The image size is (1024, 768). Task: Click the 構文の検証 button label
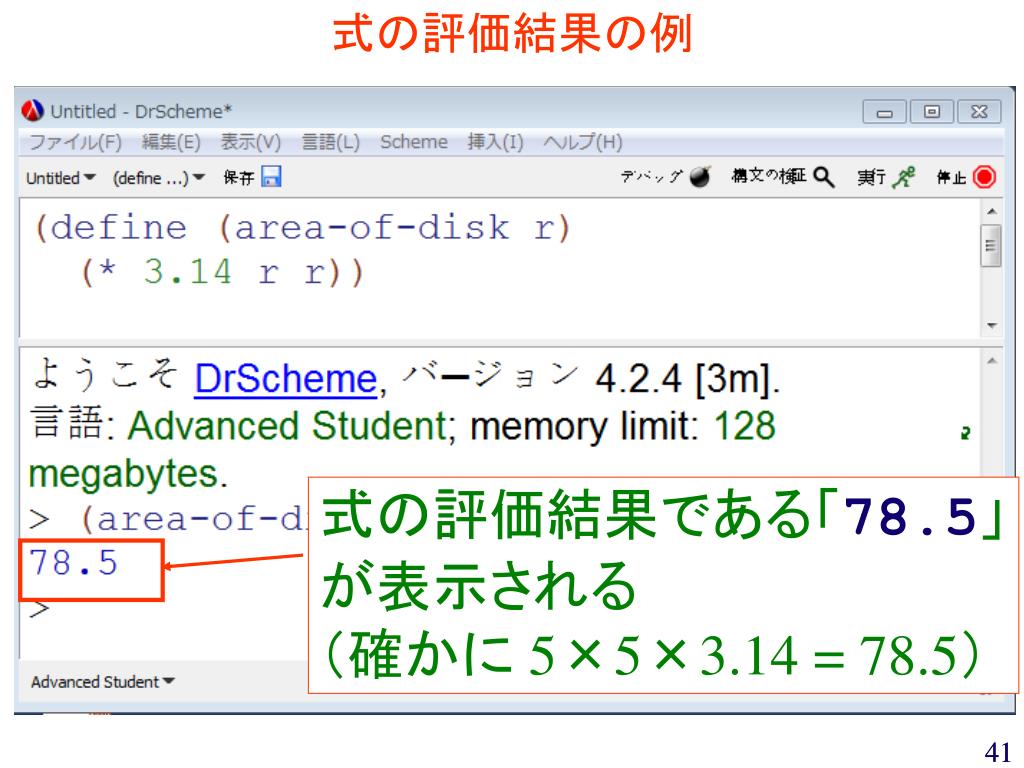click(x=769, y=176)
